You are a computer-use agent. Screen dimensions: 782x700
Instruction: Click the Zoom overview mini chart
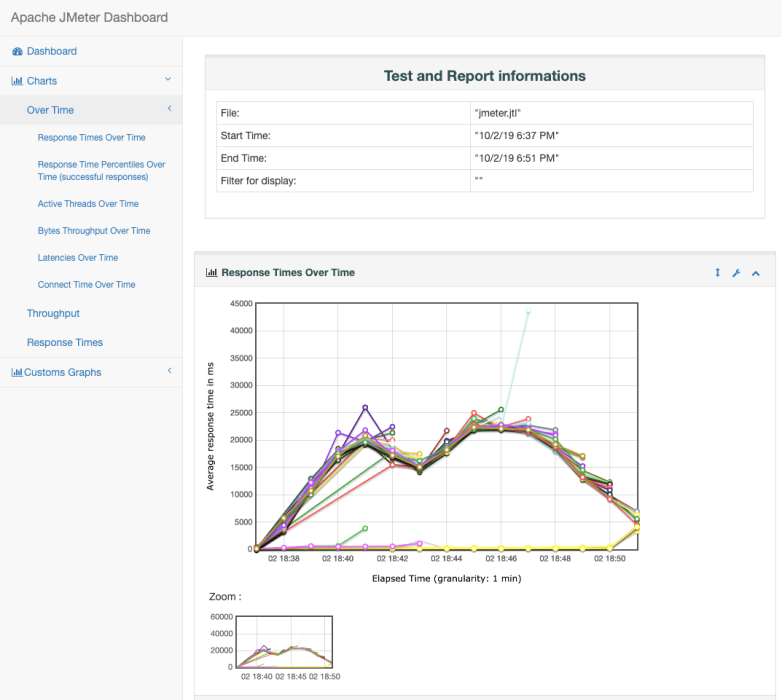tap(283, 641)
